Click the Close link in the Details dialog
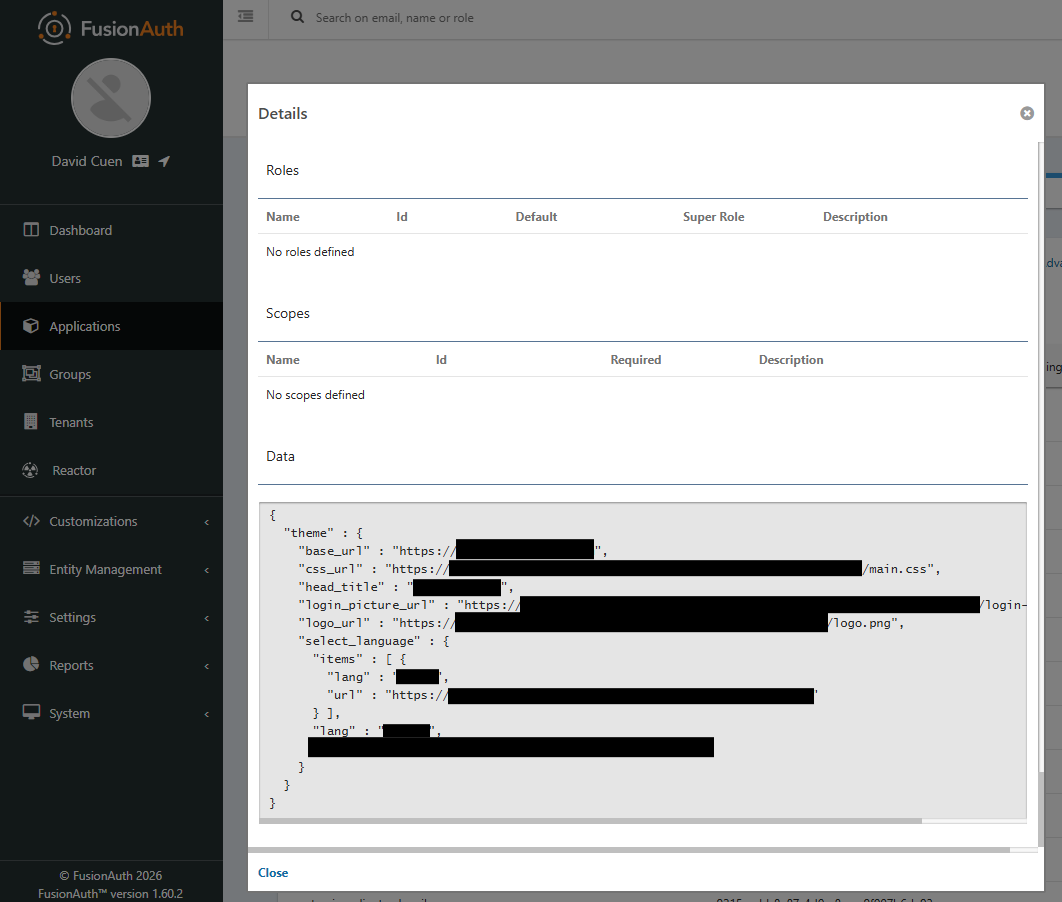Screen dimensions: 1062x902 click(273, 873)
